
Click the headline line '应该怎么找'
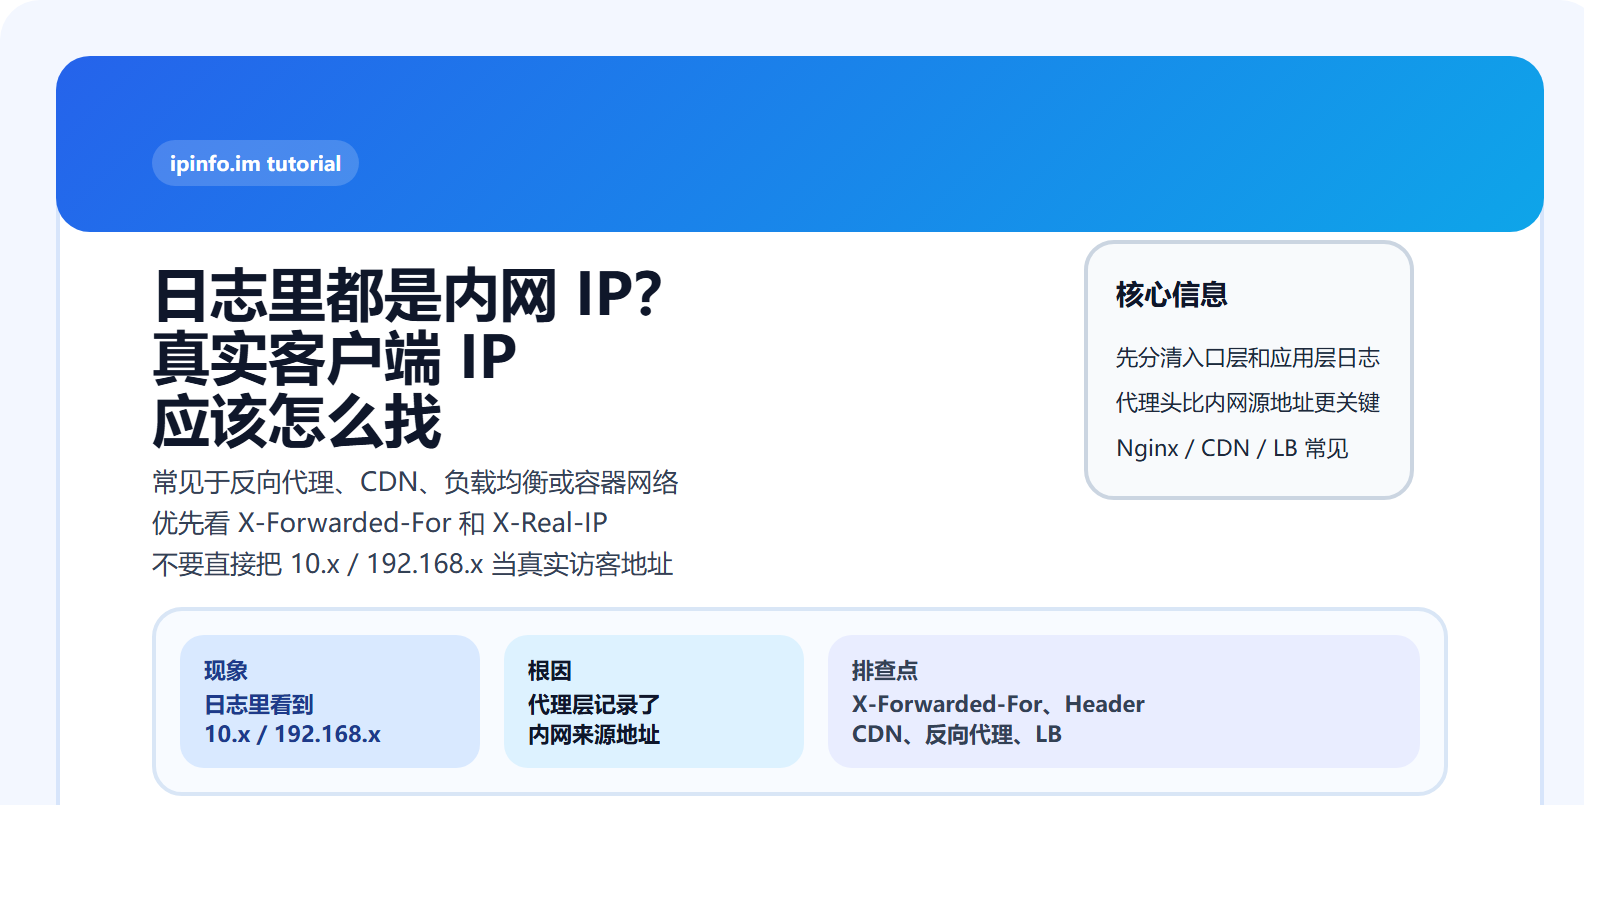(x=297, y=421)
